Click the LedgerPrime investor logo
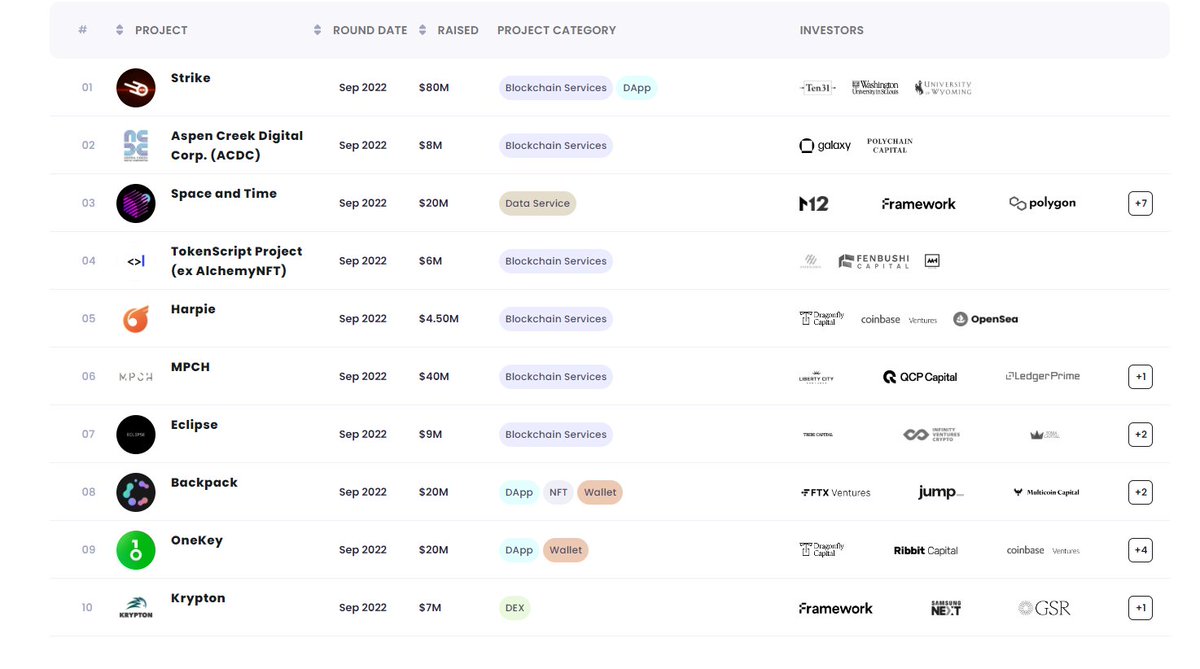 click(1043, 376)
